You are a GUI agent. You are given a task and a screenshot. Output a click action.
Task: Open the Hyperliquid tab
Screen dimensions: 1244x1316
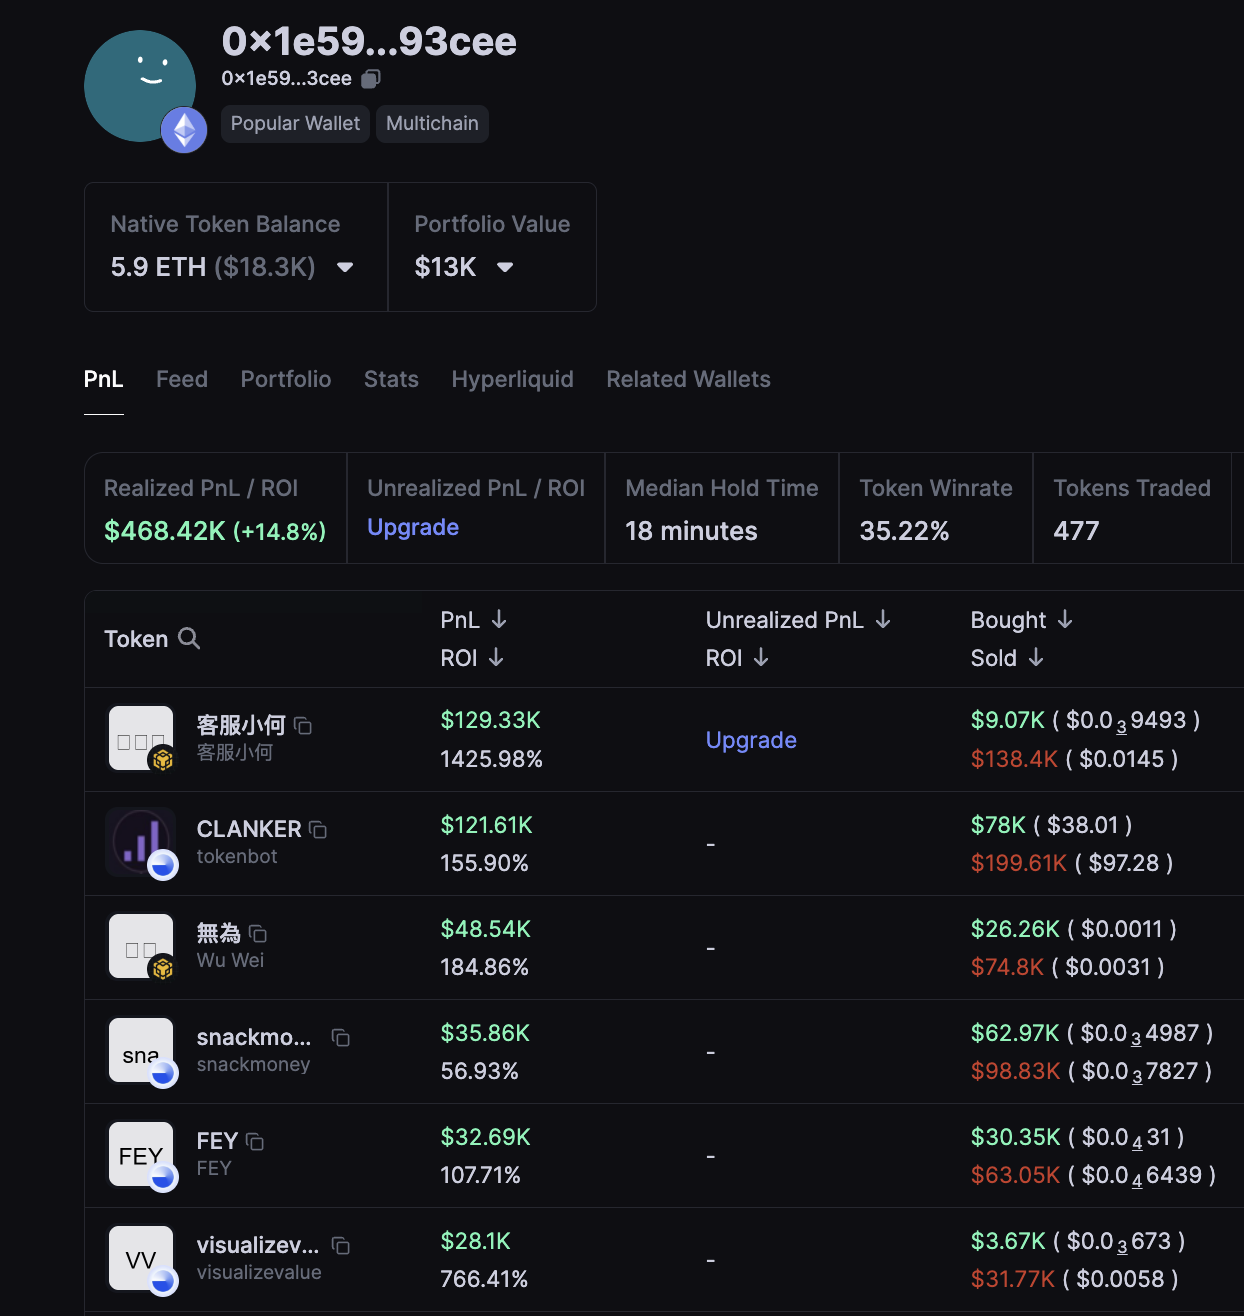point(512,379)
